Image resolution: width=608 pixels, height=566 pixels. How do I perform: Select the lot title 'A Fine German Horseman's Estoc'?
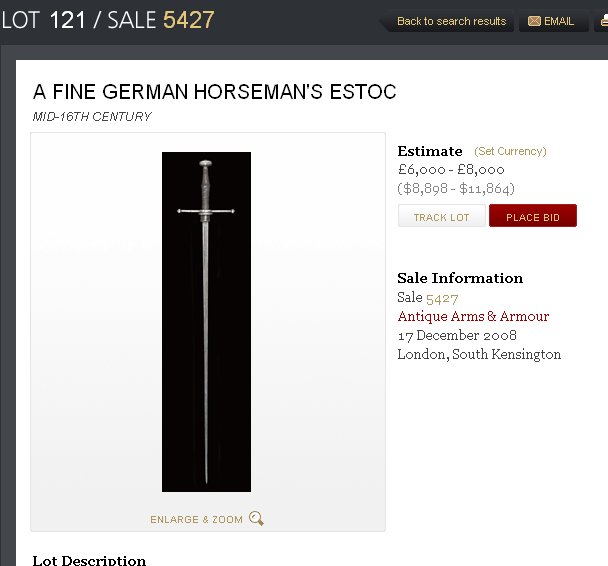(214, 92)
